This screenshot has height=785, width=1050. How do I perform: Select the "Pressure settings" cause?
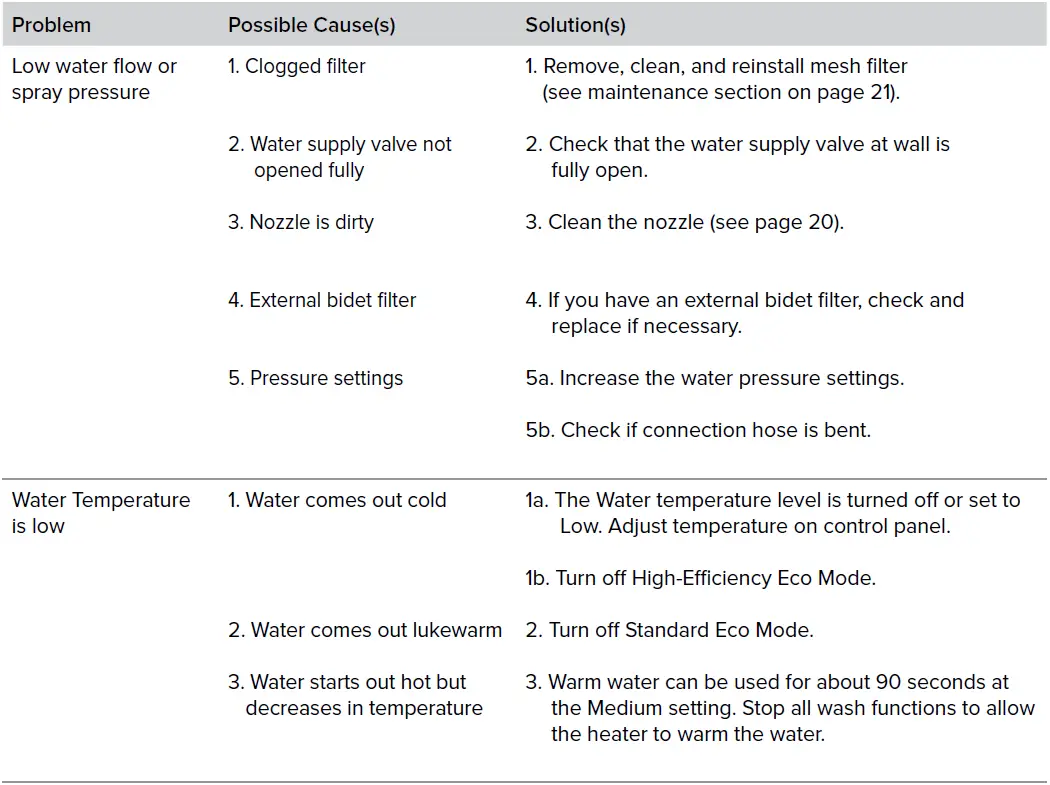(x=316, y=378)
